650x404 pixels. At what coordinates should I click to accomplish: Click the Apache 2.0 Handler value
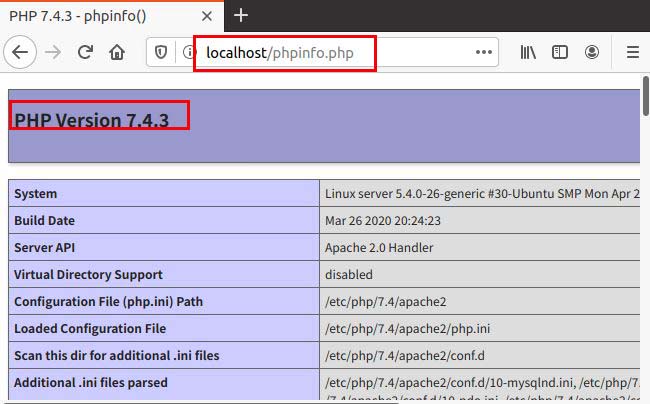point(379,247)
